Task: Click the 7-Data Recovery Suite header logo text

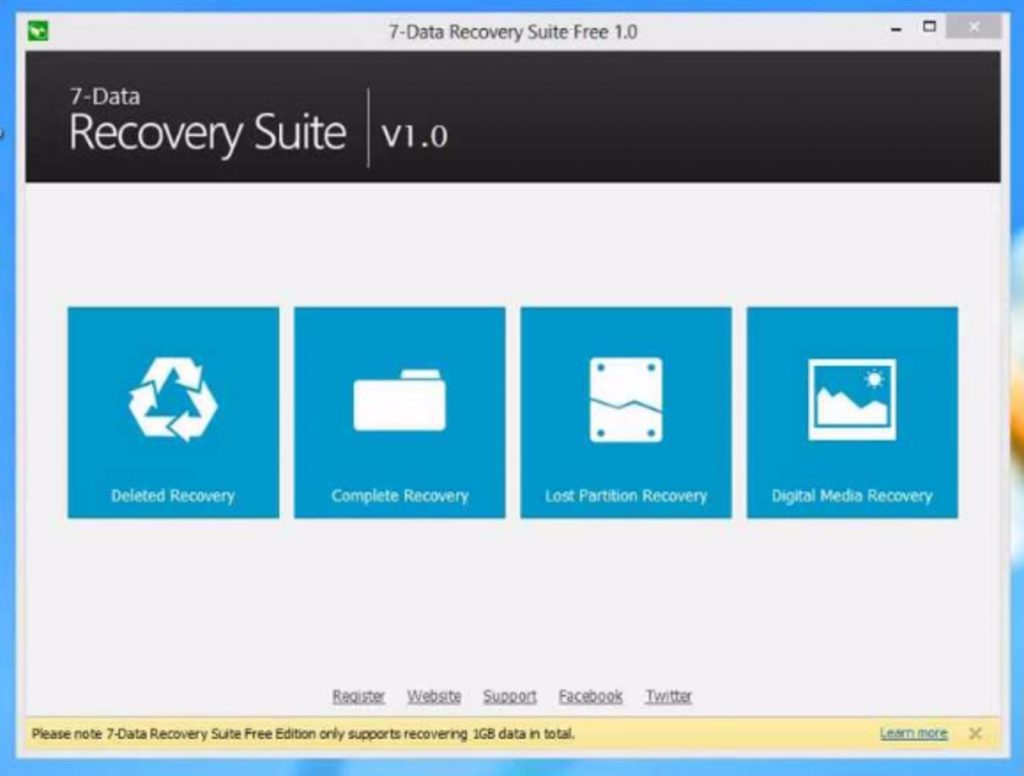Action: pos(207,123)
